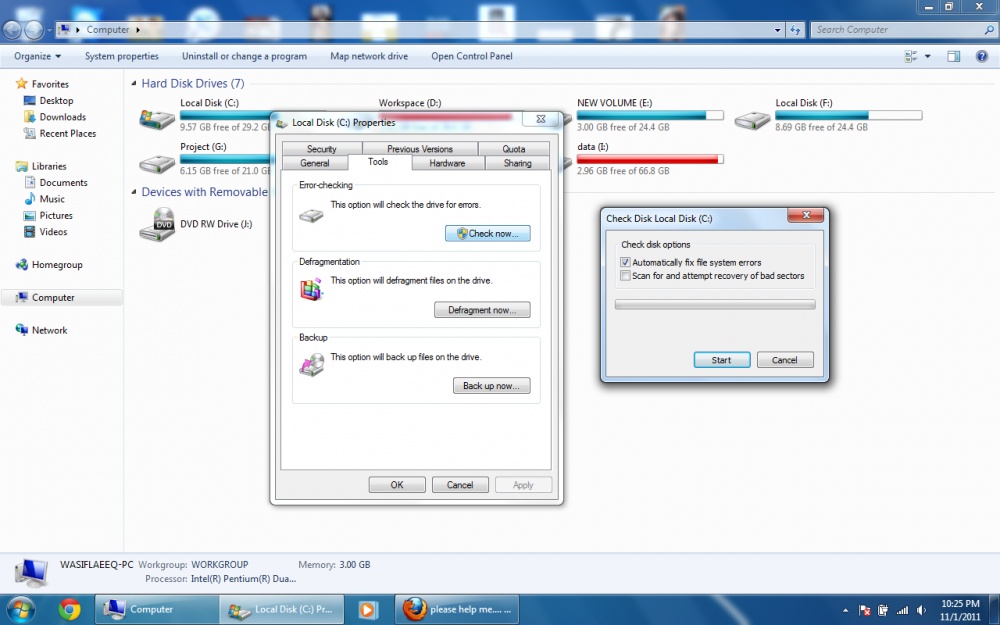
Task: Expand the change view options arrow
Action: 926,57
